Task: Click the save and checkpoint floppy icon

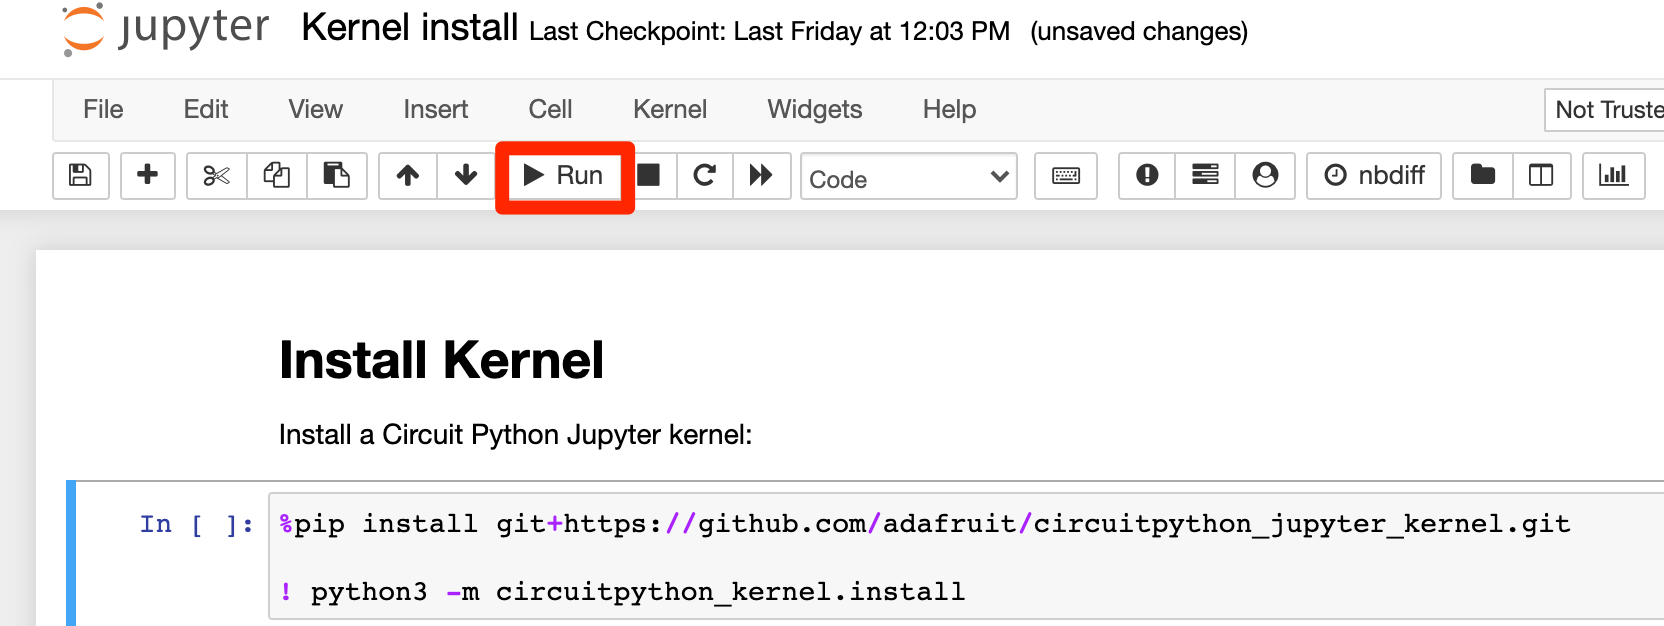Action: (x=80, y=176)
